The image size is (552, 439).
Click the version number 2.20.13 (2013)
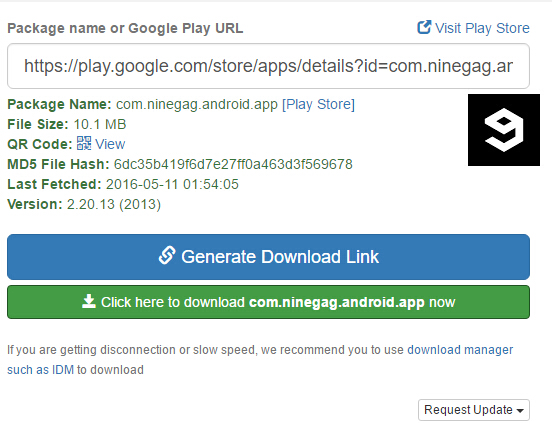point(114,205)
